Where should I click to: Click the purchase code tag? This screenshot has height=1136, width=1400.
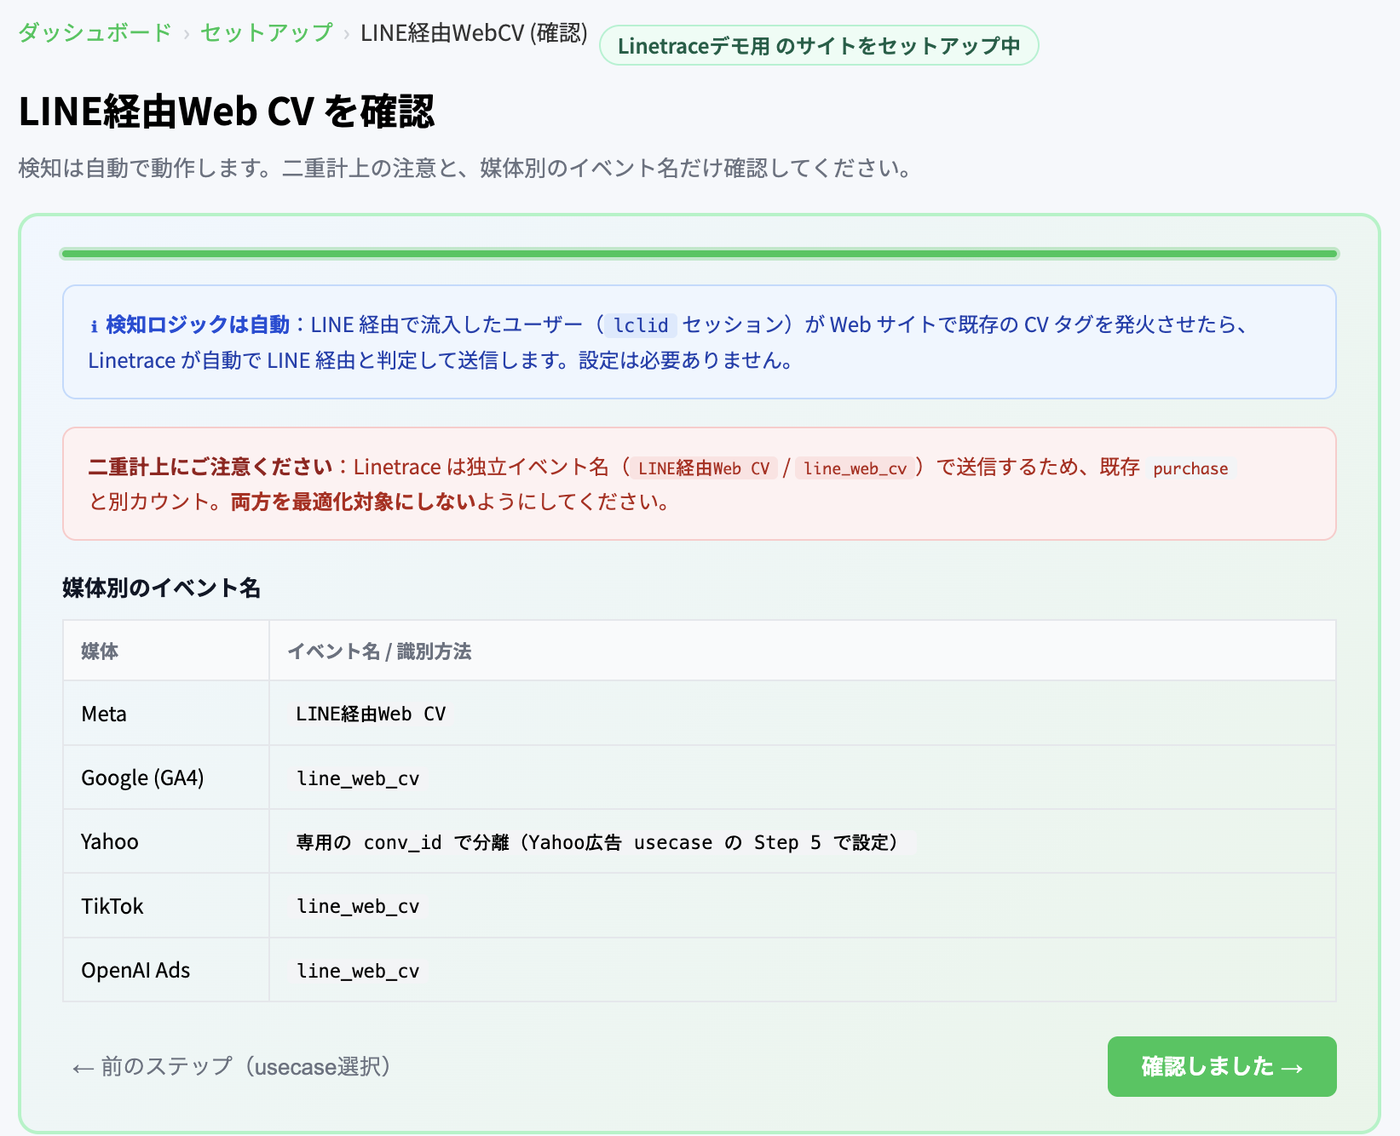(1190, 468)
